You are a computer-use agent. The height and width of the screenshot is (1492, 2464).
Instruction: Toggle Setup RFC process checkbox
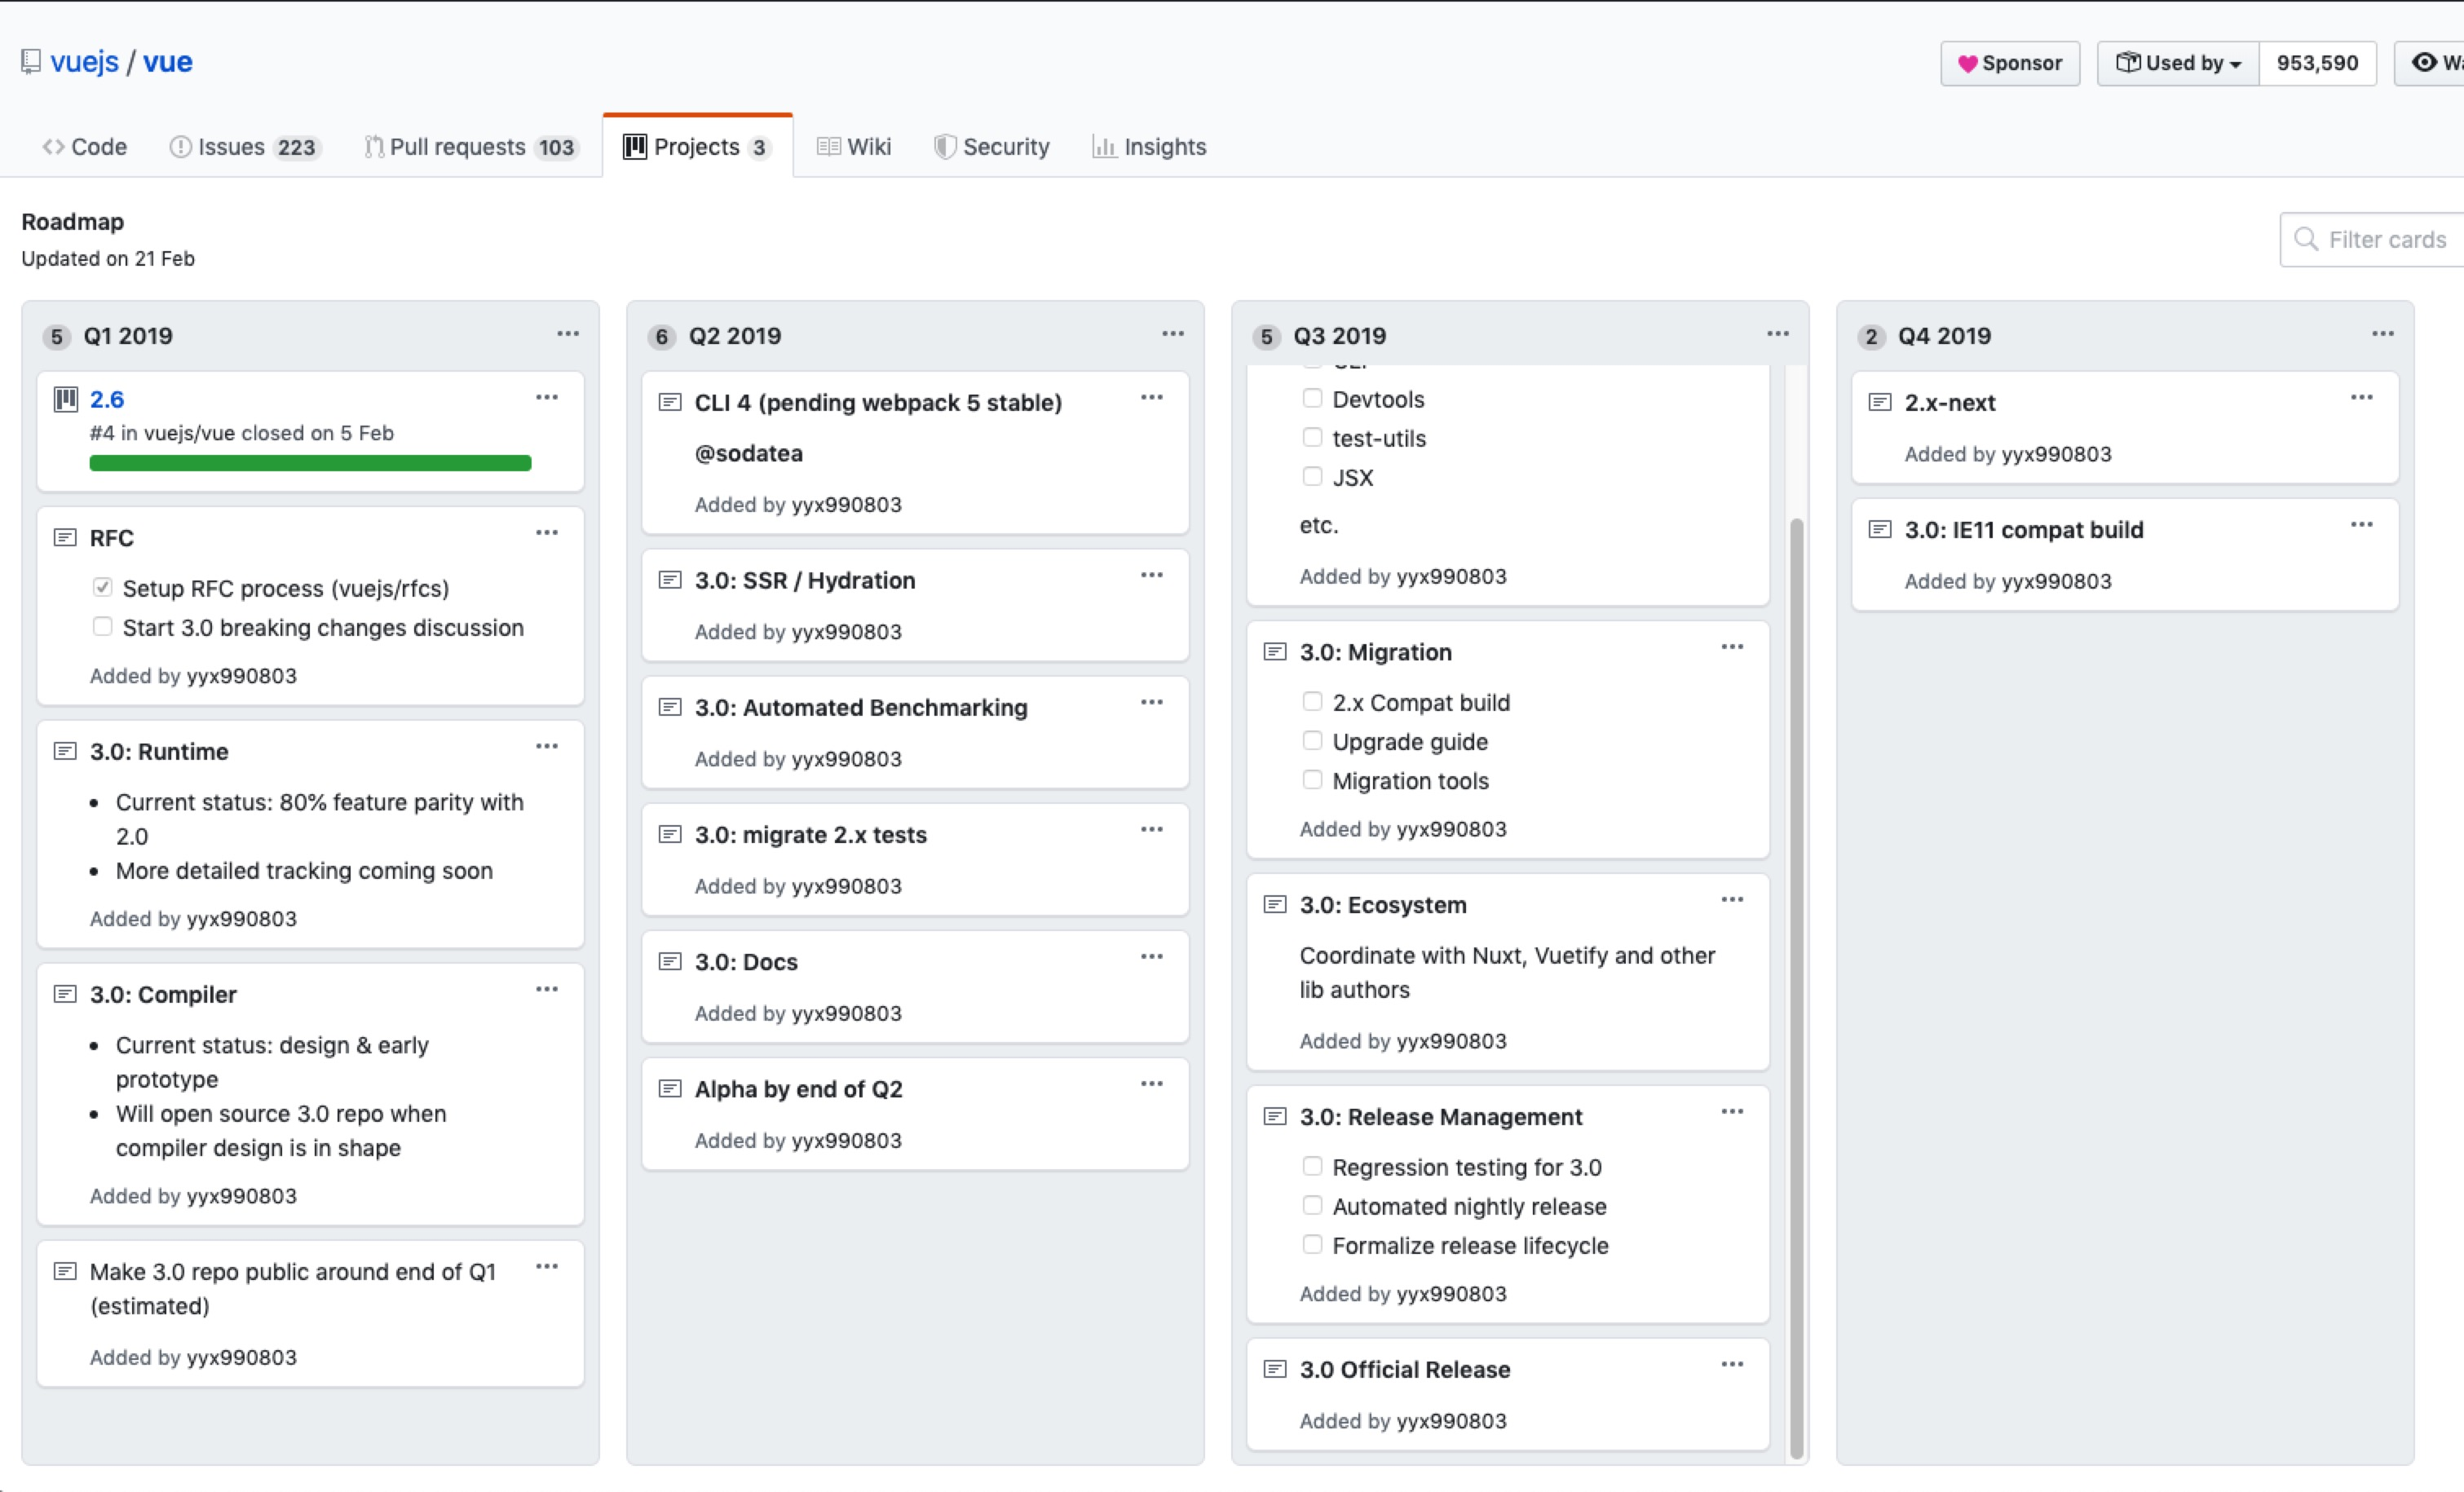click(x=103, y=587)
